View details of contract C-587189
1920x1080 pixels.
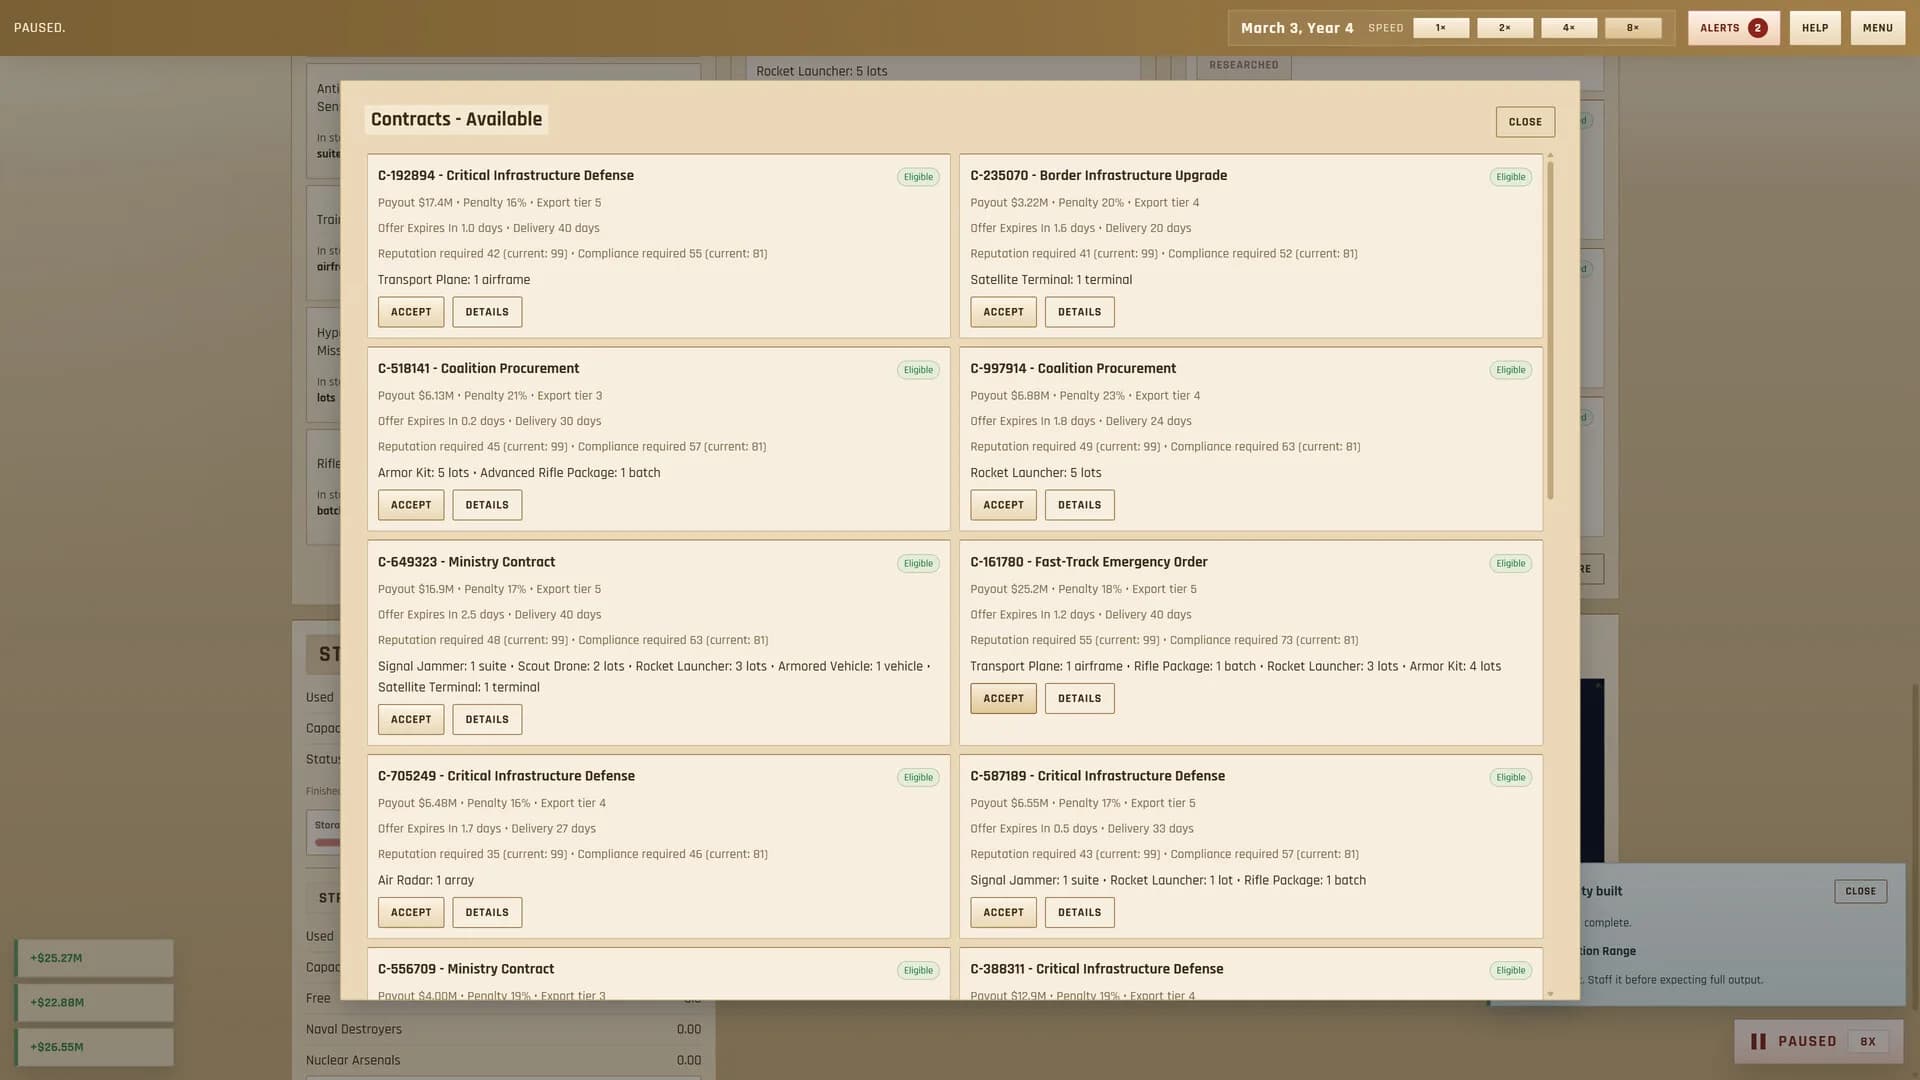pyautogui.click(x=1079, y=912)
